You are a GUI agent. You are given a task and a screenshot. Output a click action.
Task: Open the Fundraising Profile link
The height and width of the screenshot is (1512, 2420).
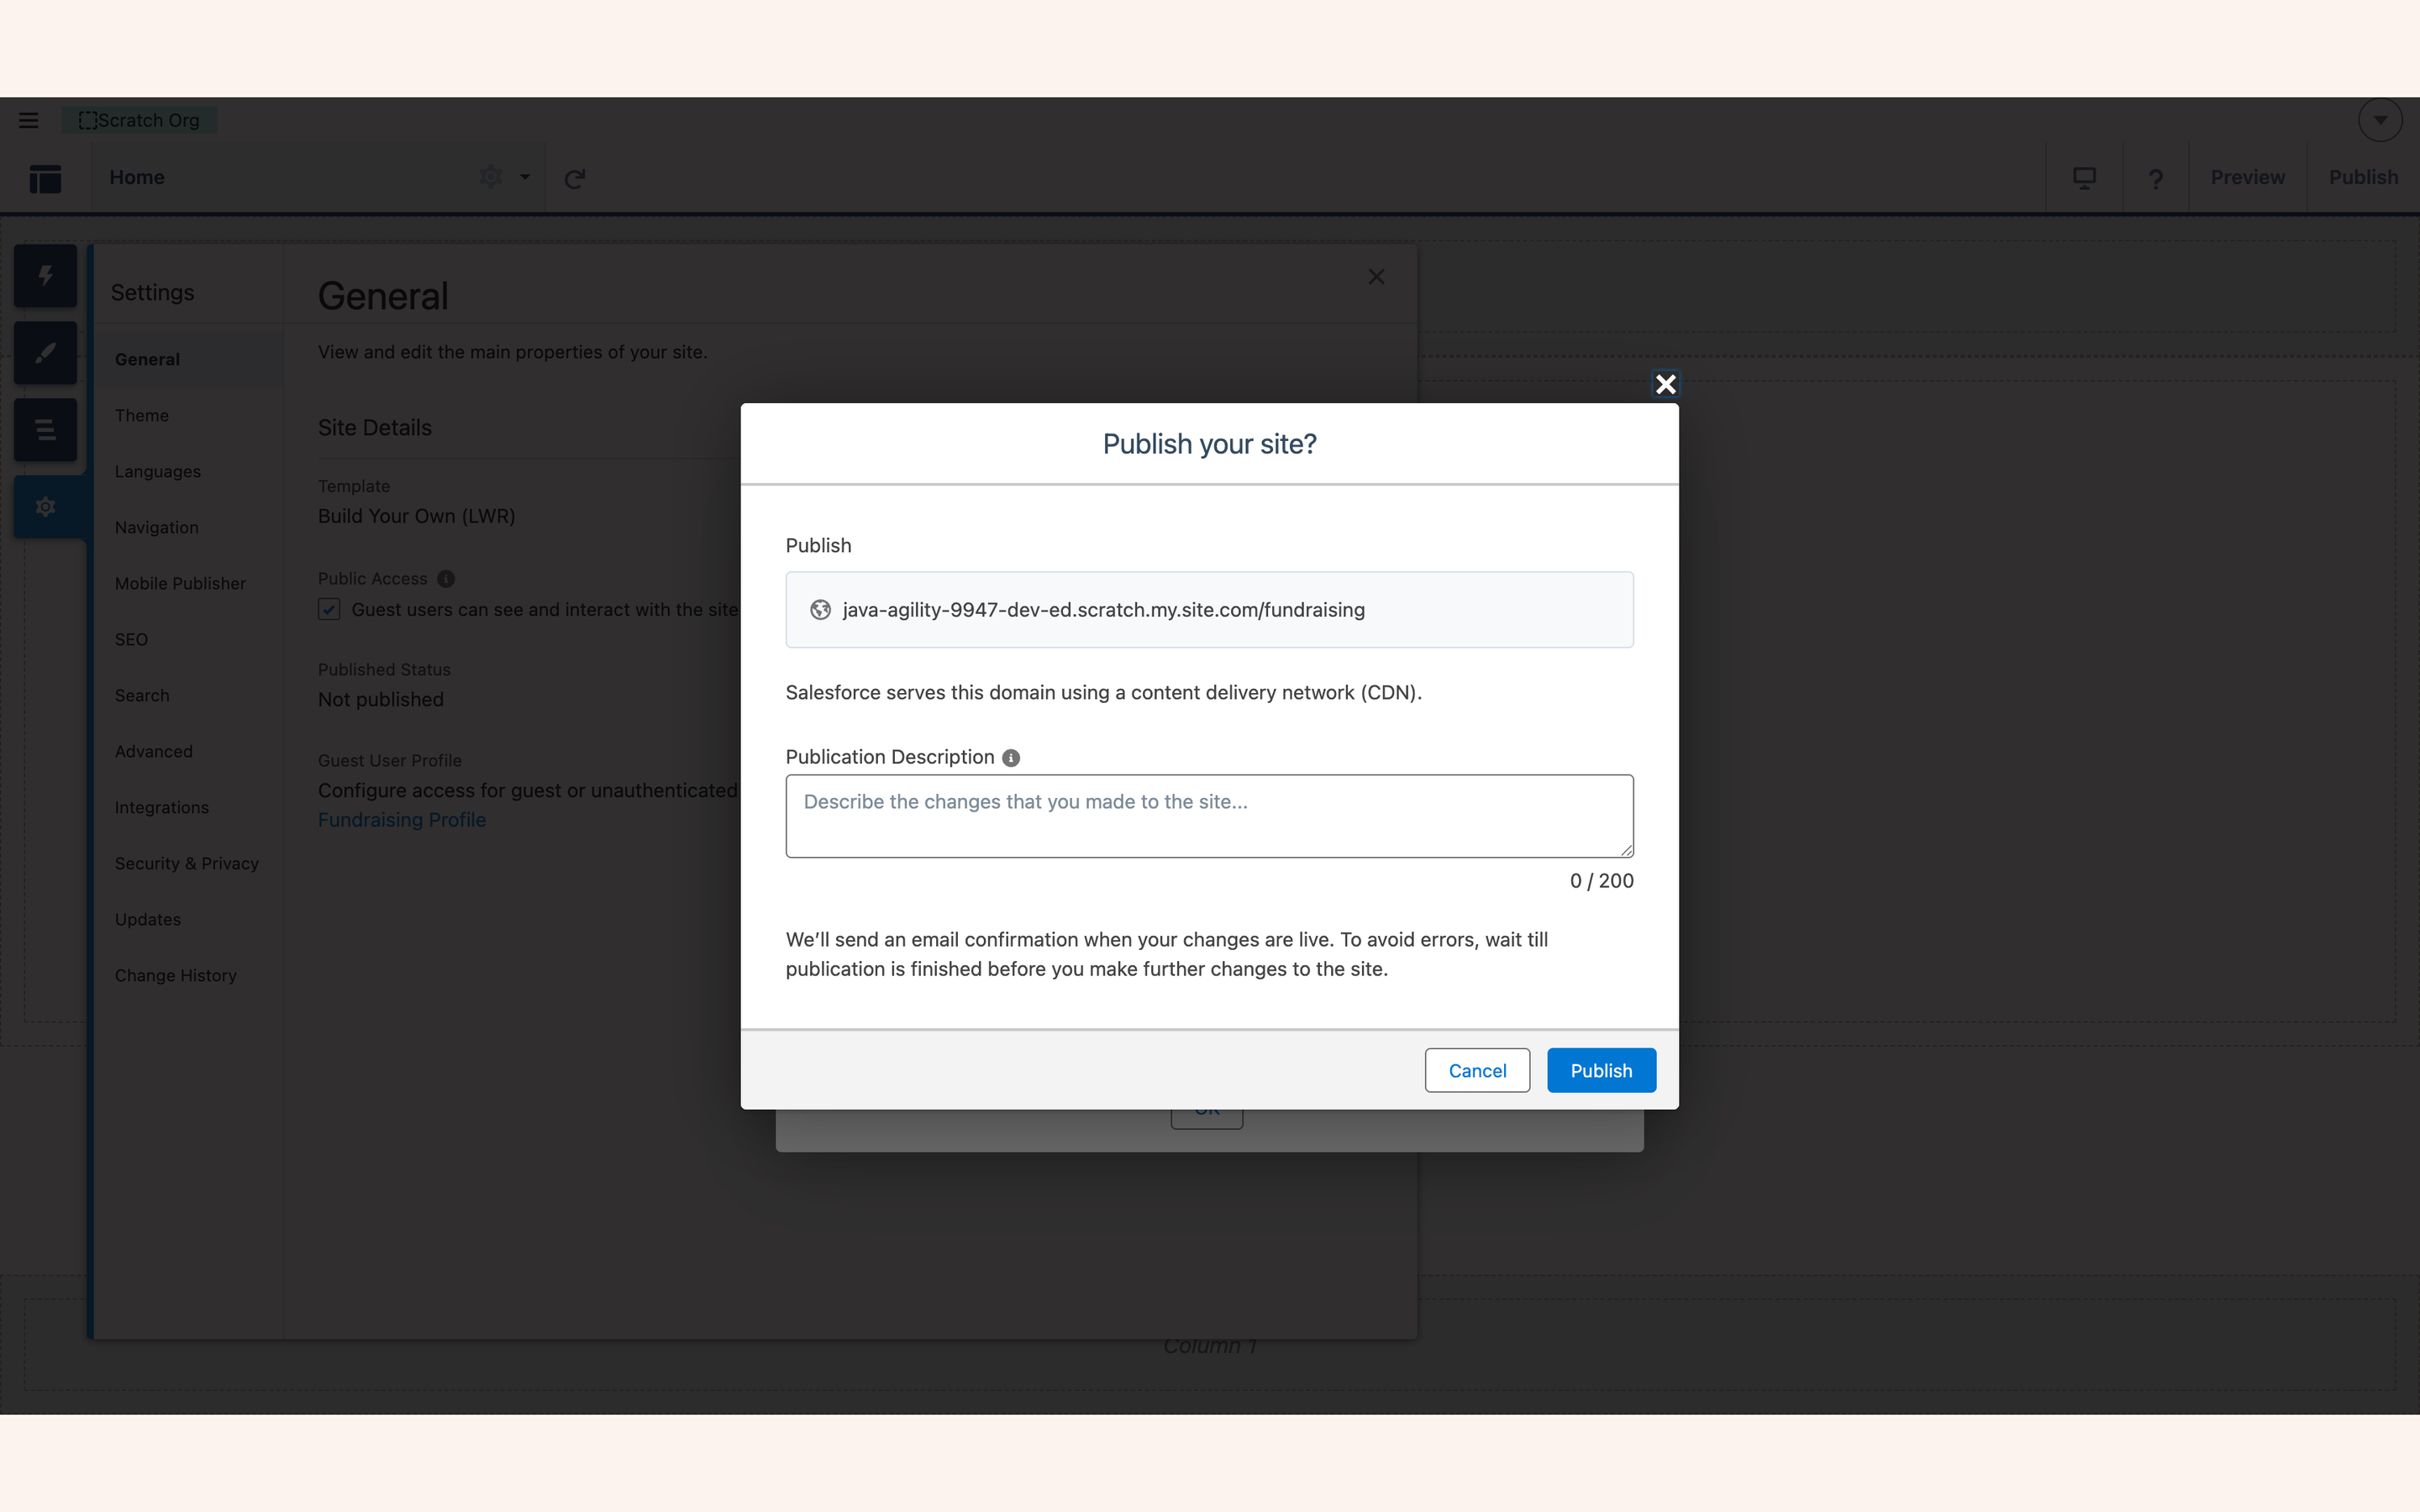coord(402,820)
